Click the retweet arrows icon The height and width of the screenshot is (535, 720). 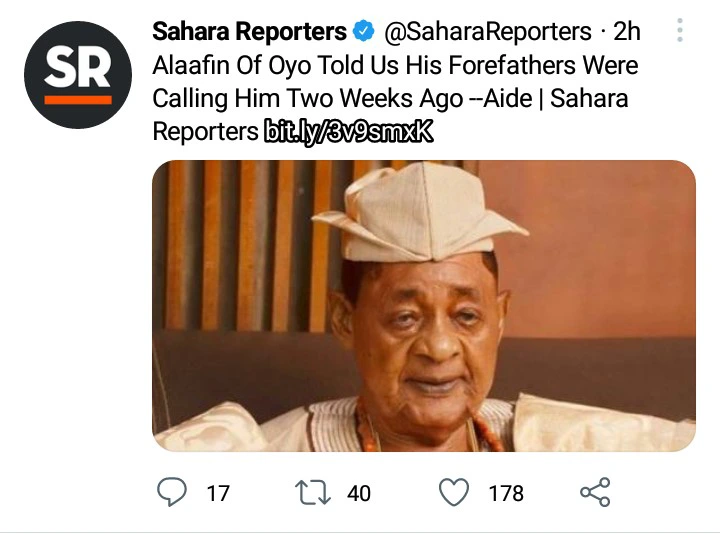pos(315,491)
